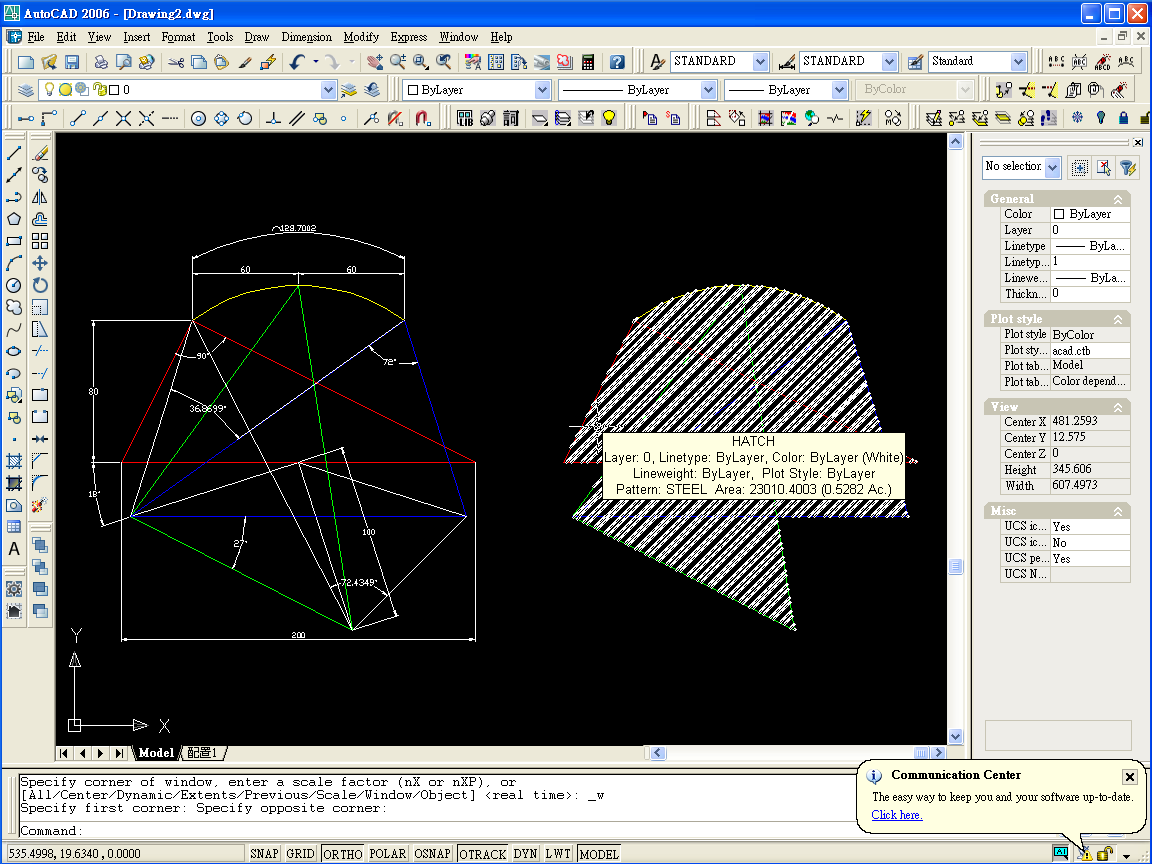Select the Line draw tool
This screenshot has height=864, width=1152.
click(x=14, y=153)
